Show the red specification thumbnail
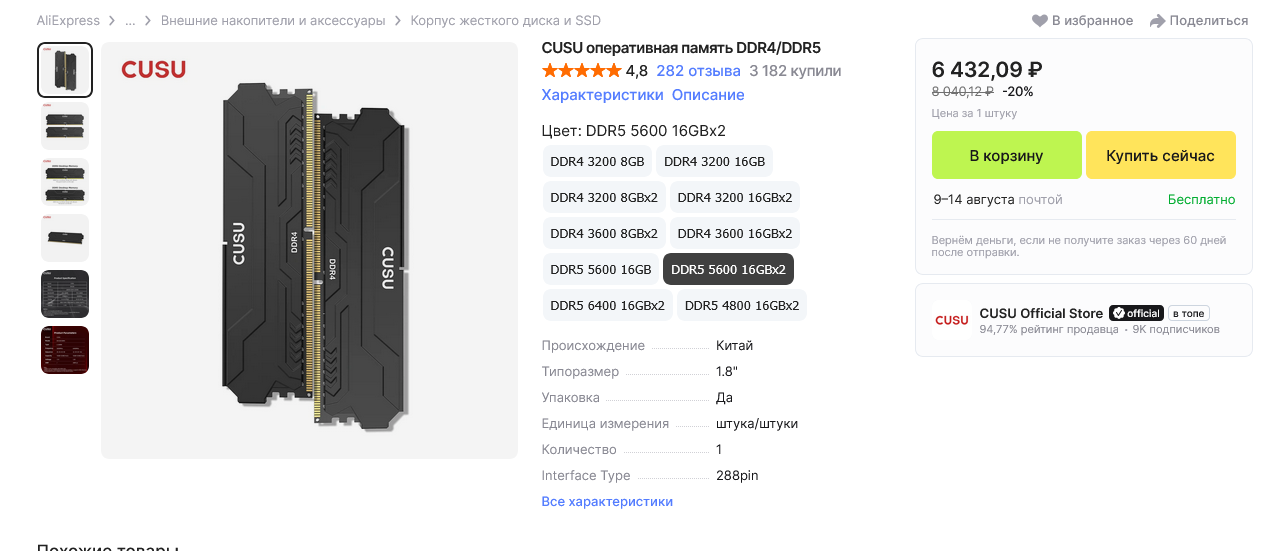The width and height of the screenshot is (1282, 551). 65,350
